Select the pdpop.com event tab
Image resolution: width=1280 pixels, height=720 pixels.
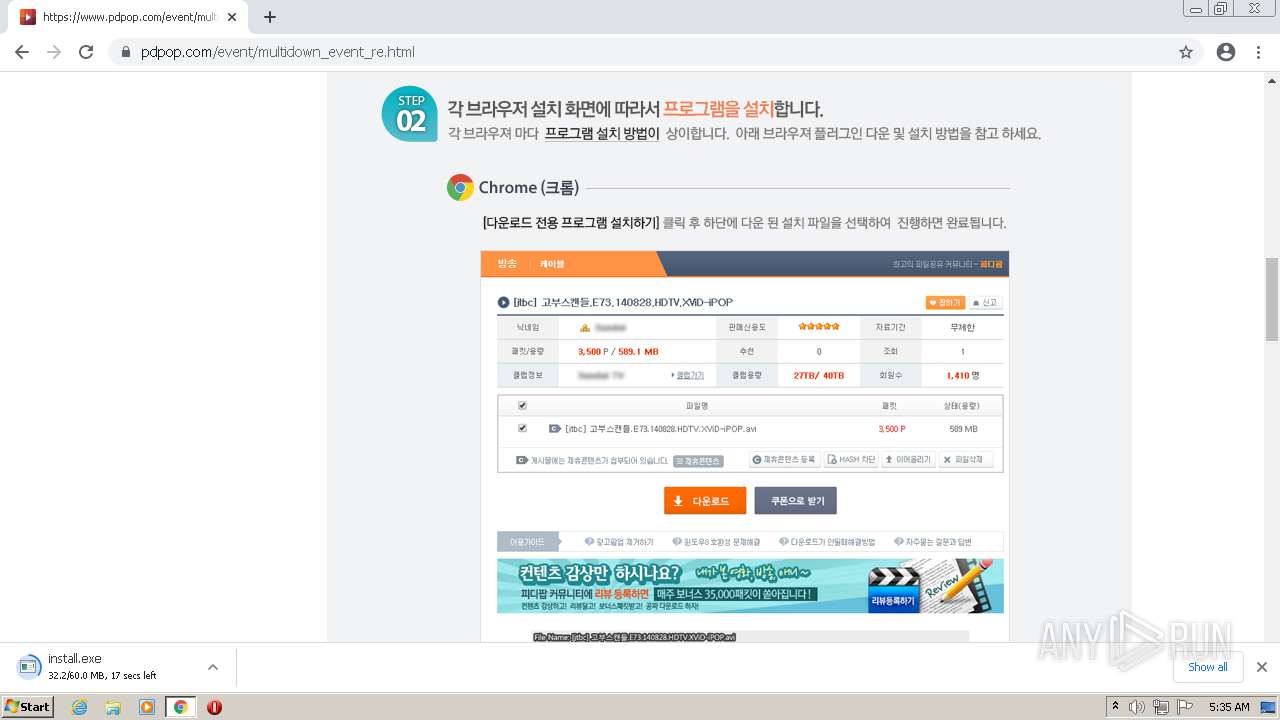128,17
